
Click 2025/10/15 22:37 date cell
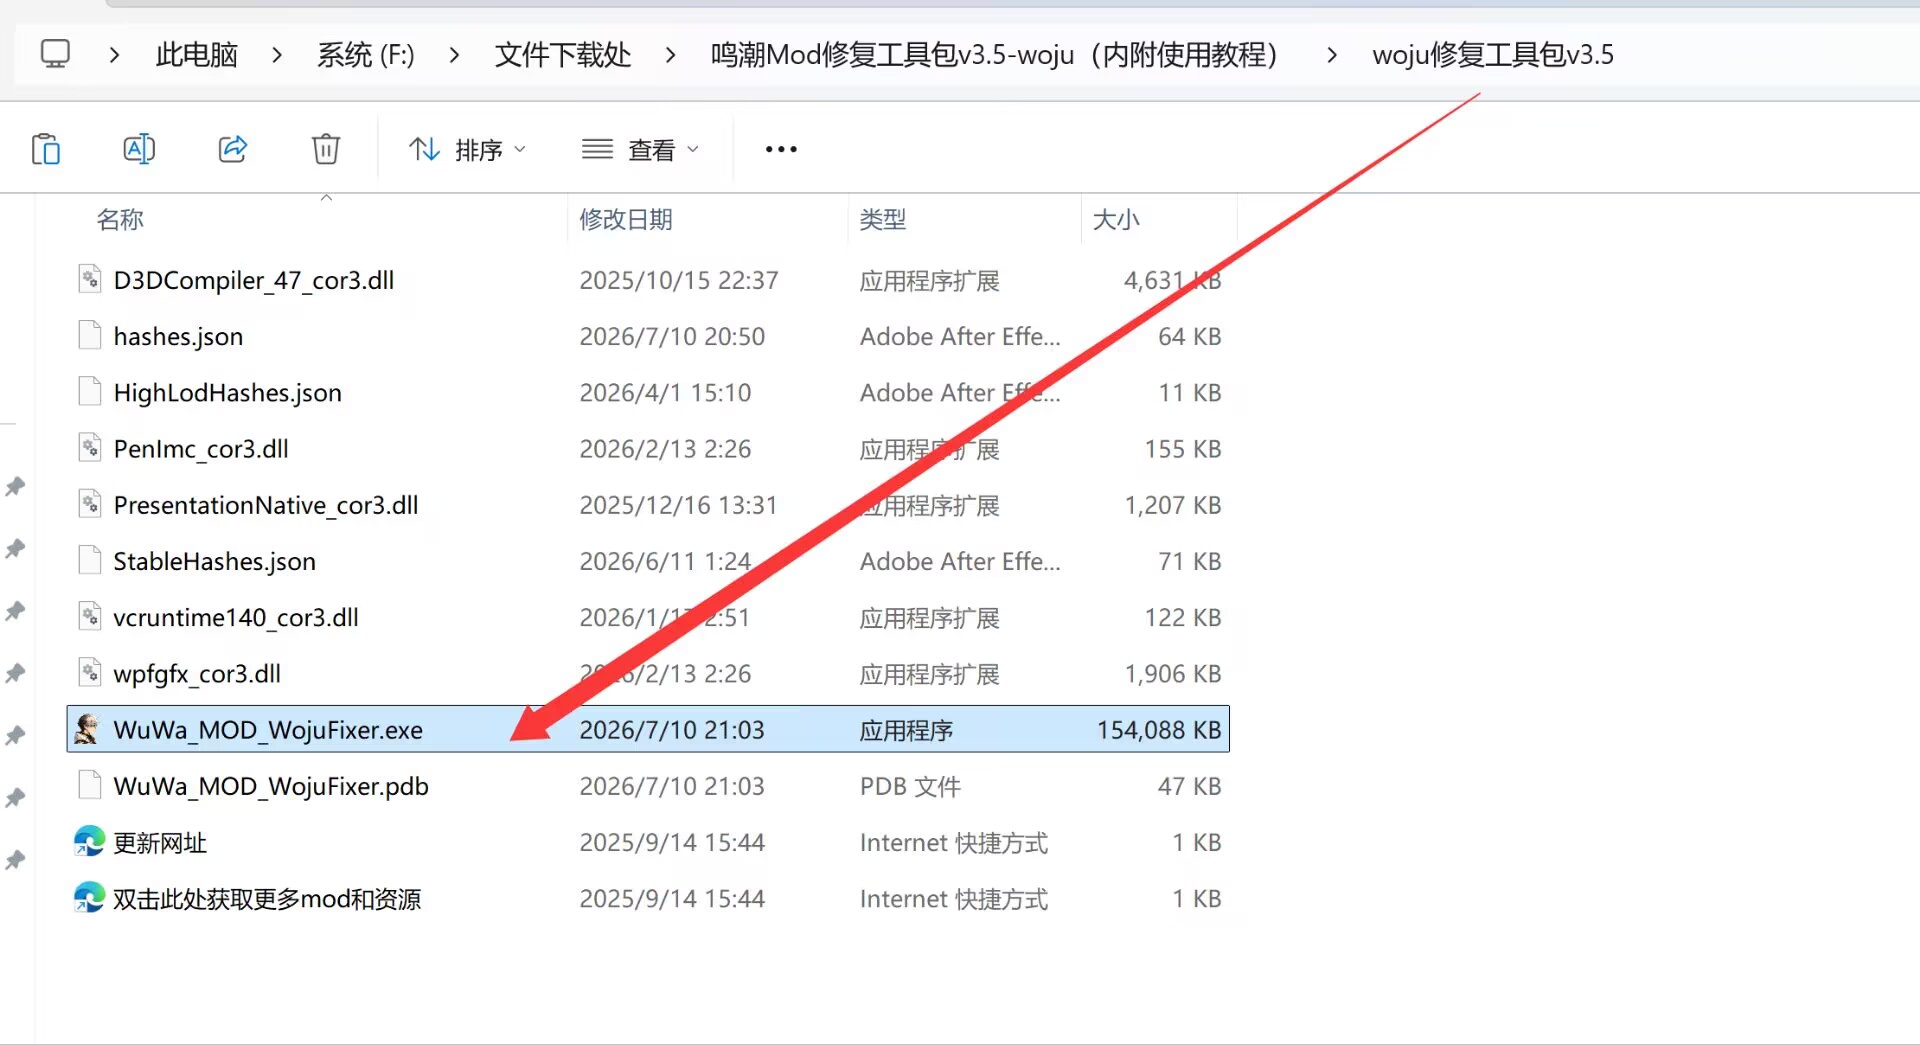(679, 280)
